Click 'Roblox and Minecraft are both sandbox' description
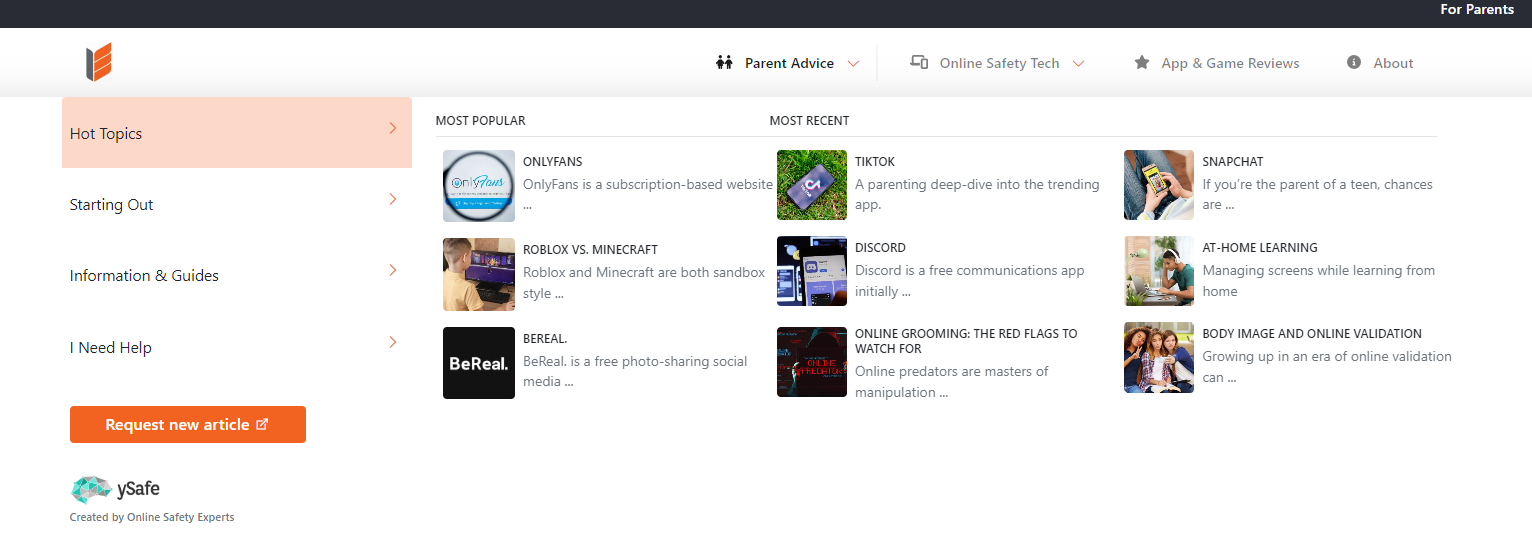1532x544 pixels. tap(644, 282)
